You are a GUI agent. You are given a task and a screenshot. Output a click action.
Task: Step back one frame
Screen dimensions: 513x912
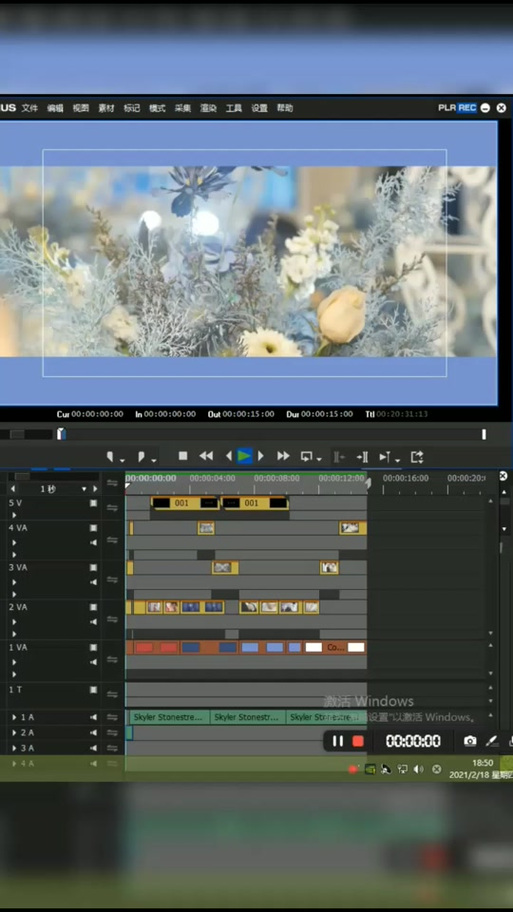(x=229, y=457)
